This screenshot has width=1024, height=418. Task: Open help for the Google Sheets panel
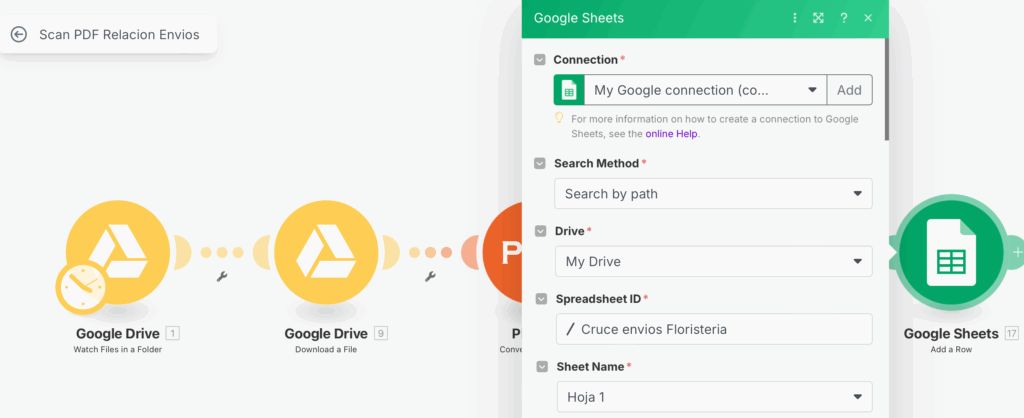click(844, 18)
